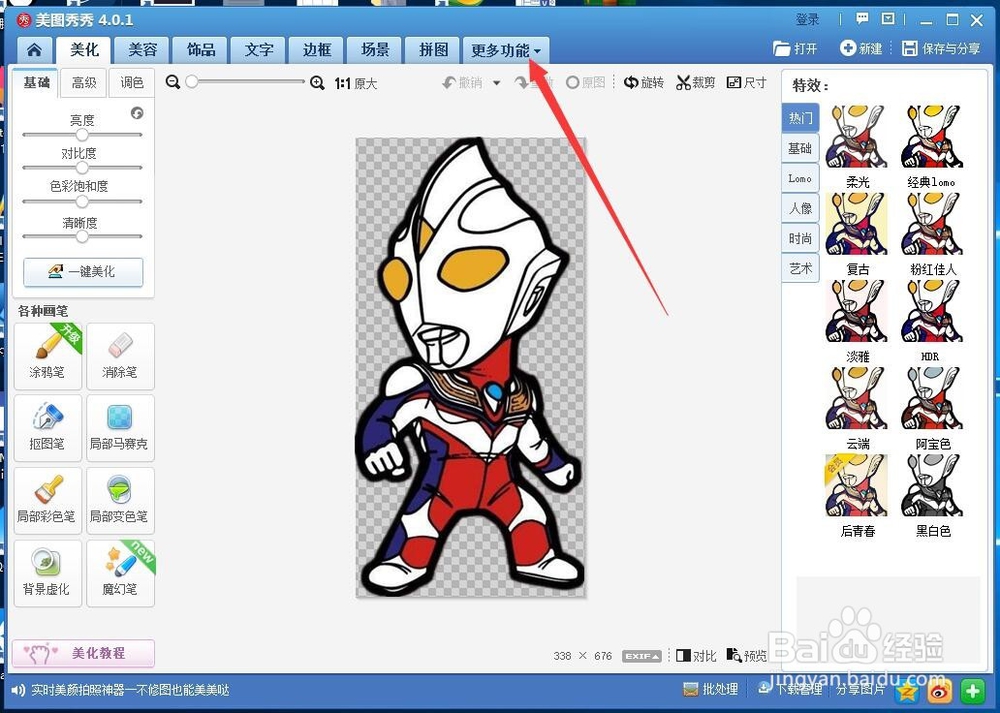Switch to 饰品 accessories tab
Image resolution: width=1000 pixels, height=713 pixels.
pos(201,50)
